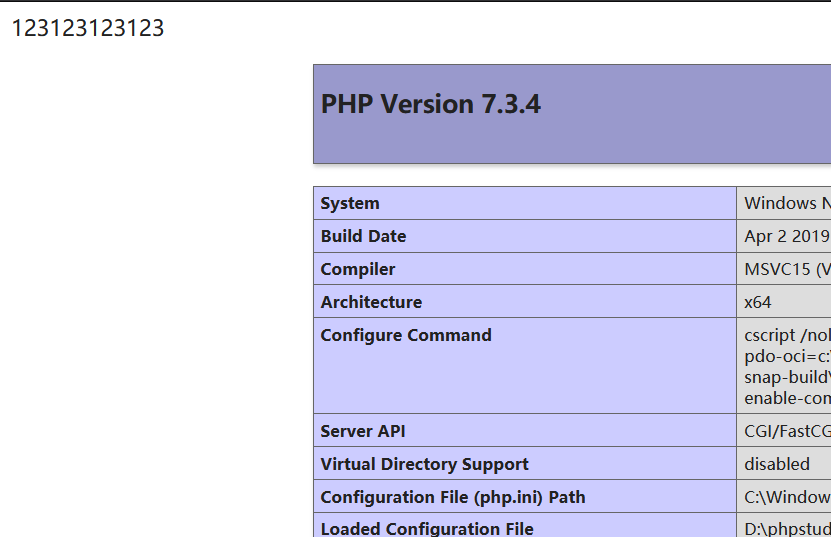Select the System row label
This screenshot has height=537, width=831.
(350, 204)
